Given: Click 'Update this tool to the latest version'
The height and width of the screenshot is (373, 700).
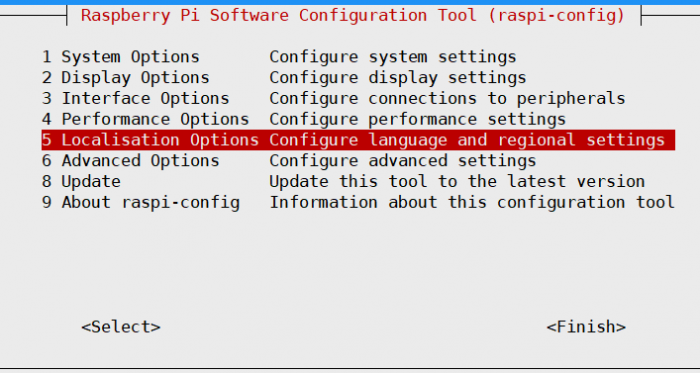Looking at the screenshot, I should 457,182.
